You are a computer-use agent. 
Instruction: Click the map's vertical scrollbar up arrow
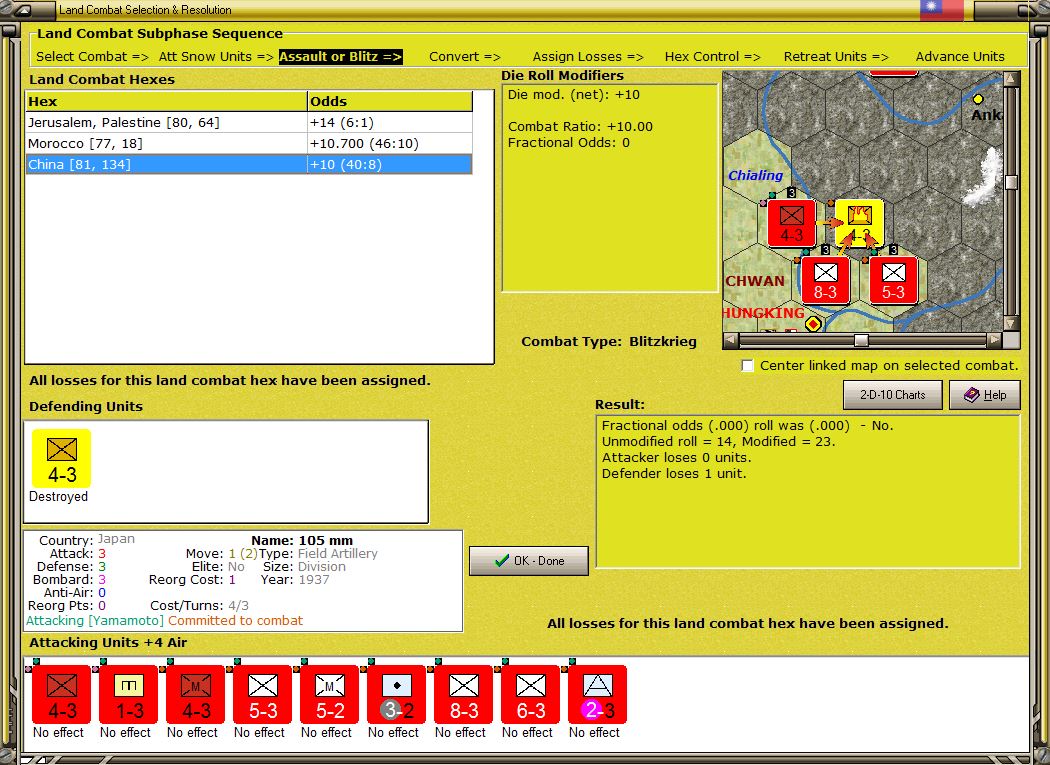coord(1011,79)
